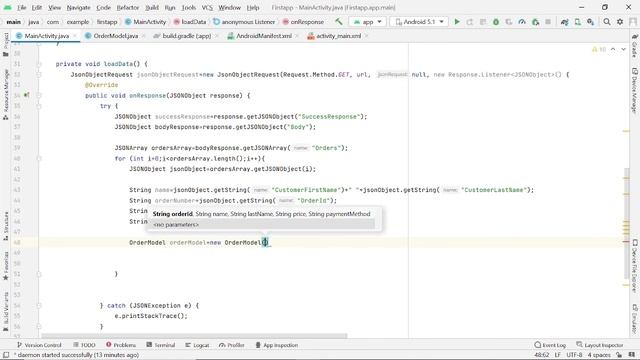Image resolution: width=640 pixels, height=360 pixels.
Task: Open the VCS menu
Action: click(x=207, y=7)
